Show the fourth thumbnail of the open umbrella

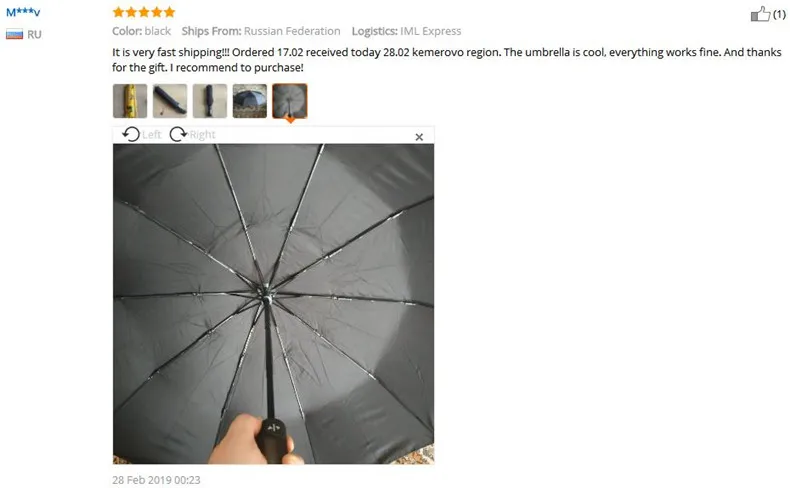tap(250, 101)
